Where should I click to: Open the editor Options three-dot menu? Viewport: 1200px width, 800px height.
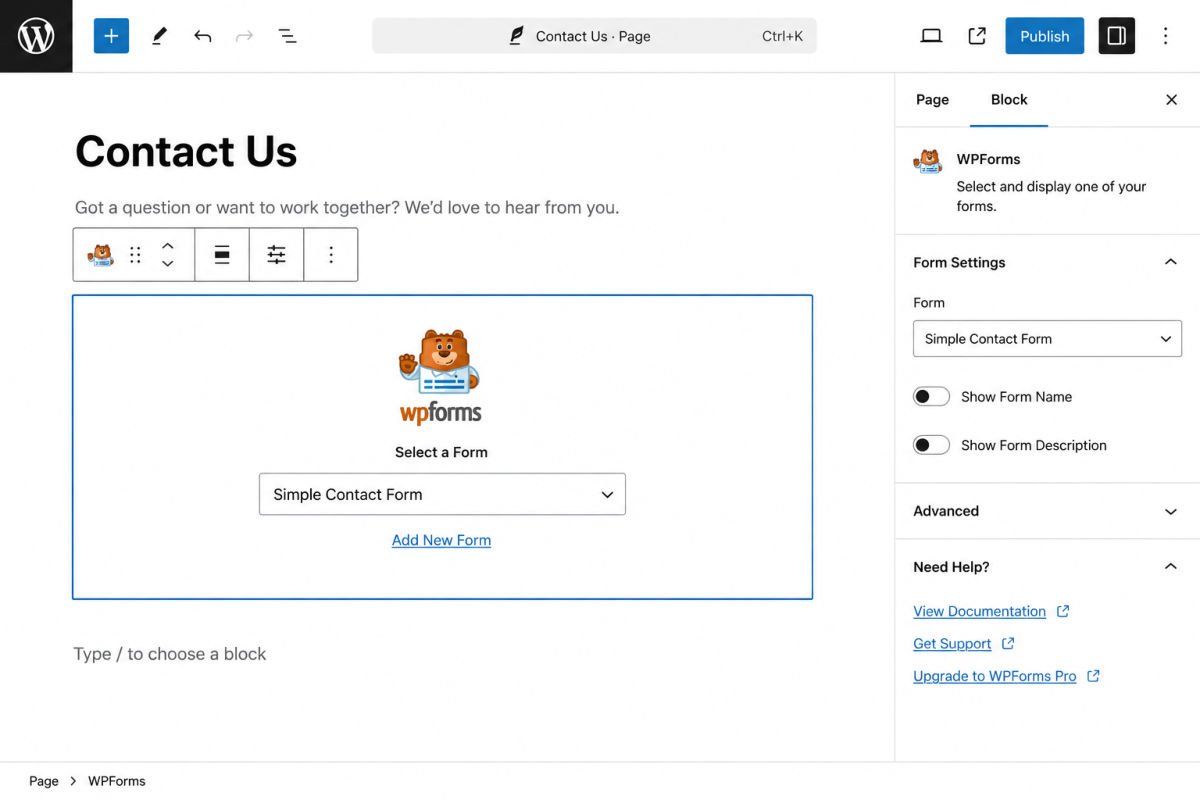click(1165, 36)
